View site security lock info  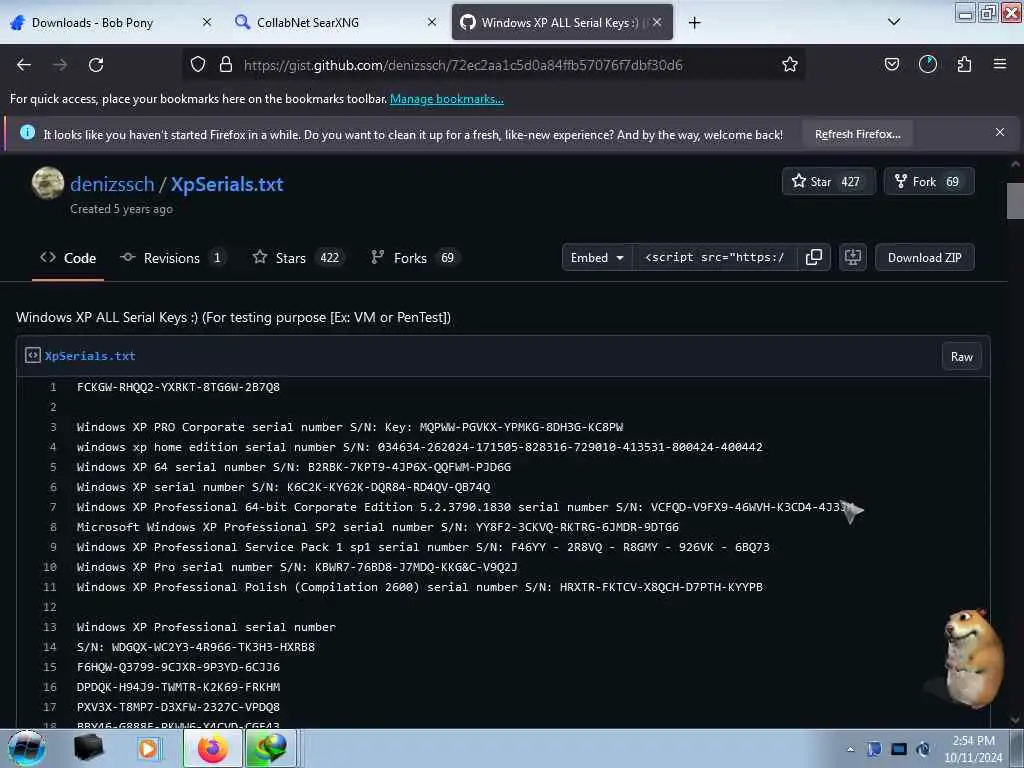[x=226, y=64]
